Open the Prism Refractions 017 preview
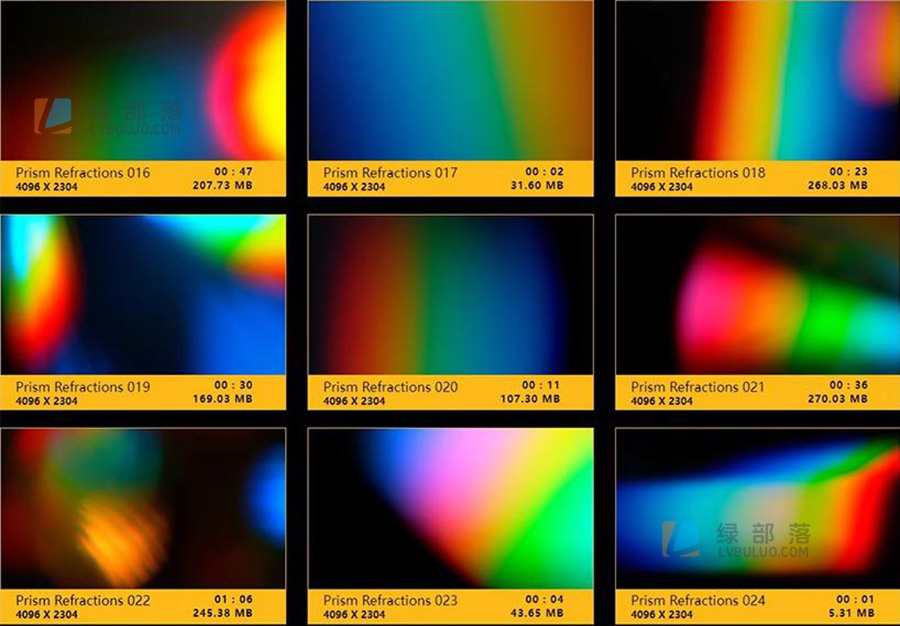This screenshot has height=626, width=900. 450,80
